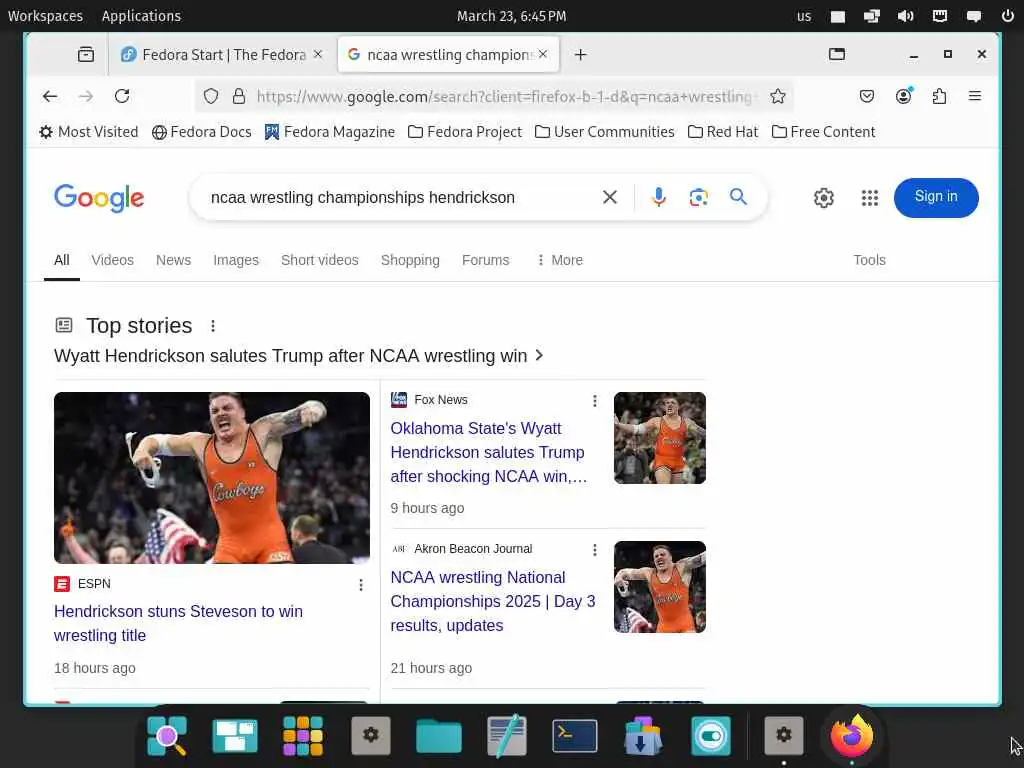Open the tracking protection shield icon

pos(210,97)
